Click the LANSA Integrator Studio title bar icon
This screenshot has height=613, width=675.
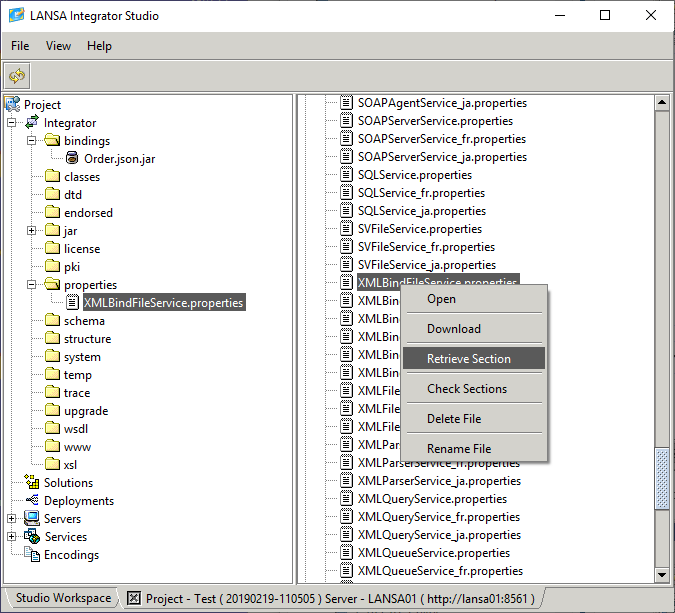point(17,15)
